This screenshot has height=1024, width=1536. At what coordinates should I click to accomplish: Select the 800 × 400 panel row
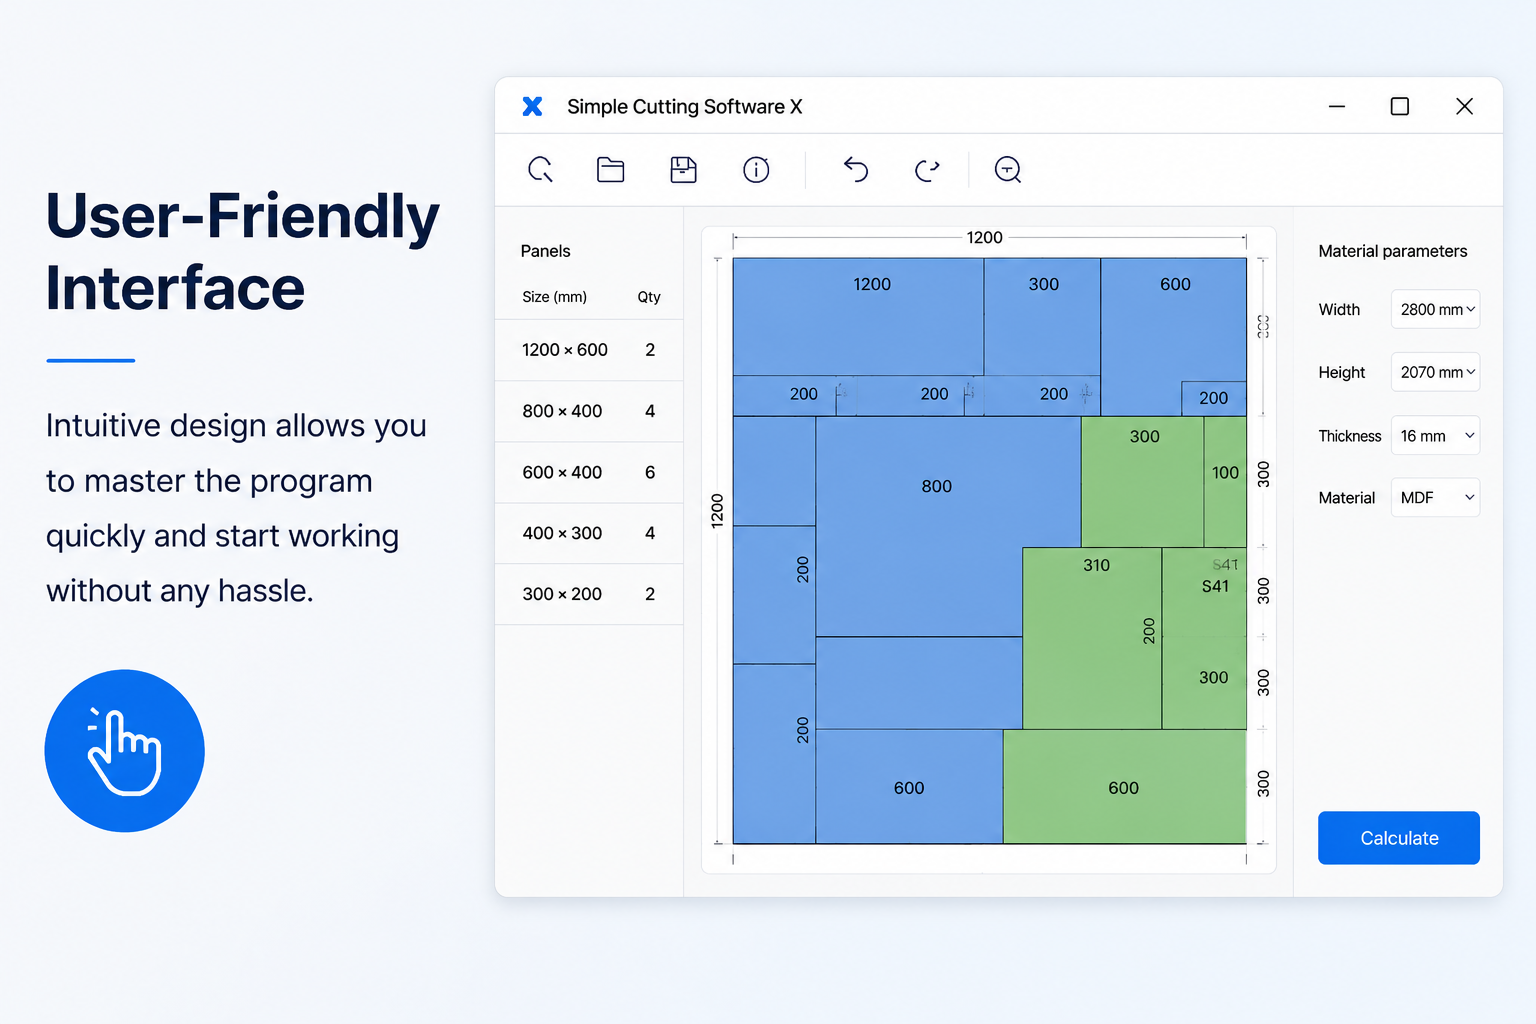[x=589, y=411]
